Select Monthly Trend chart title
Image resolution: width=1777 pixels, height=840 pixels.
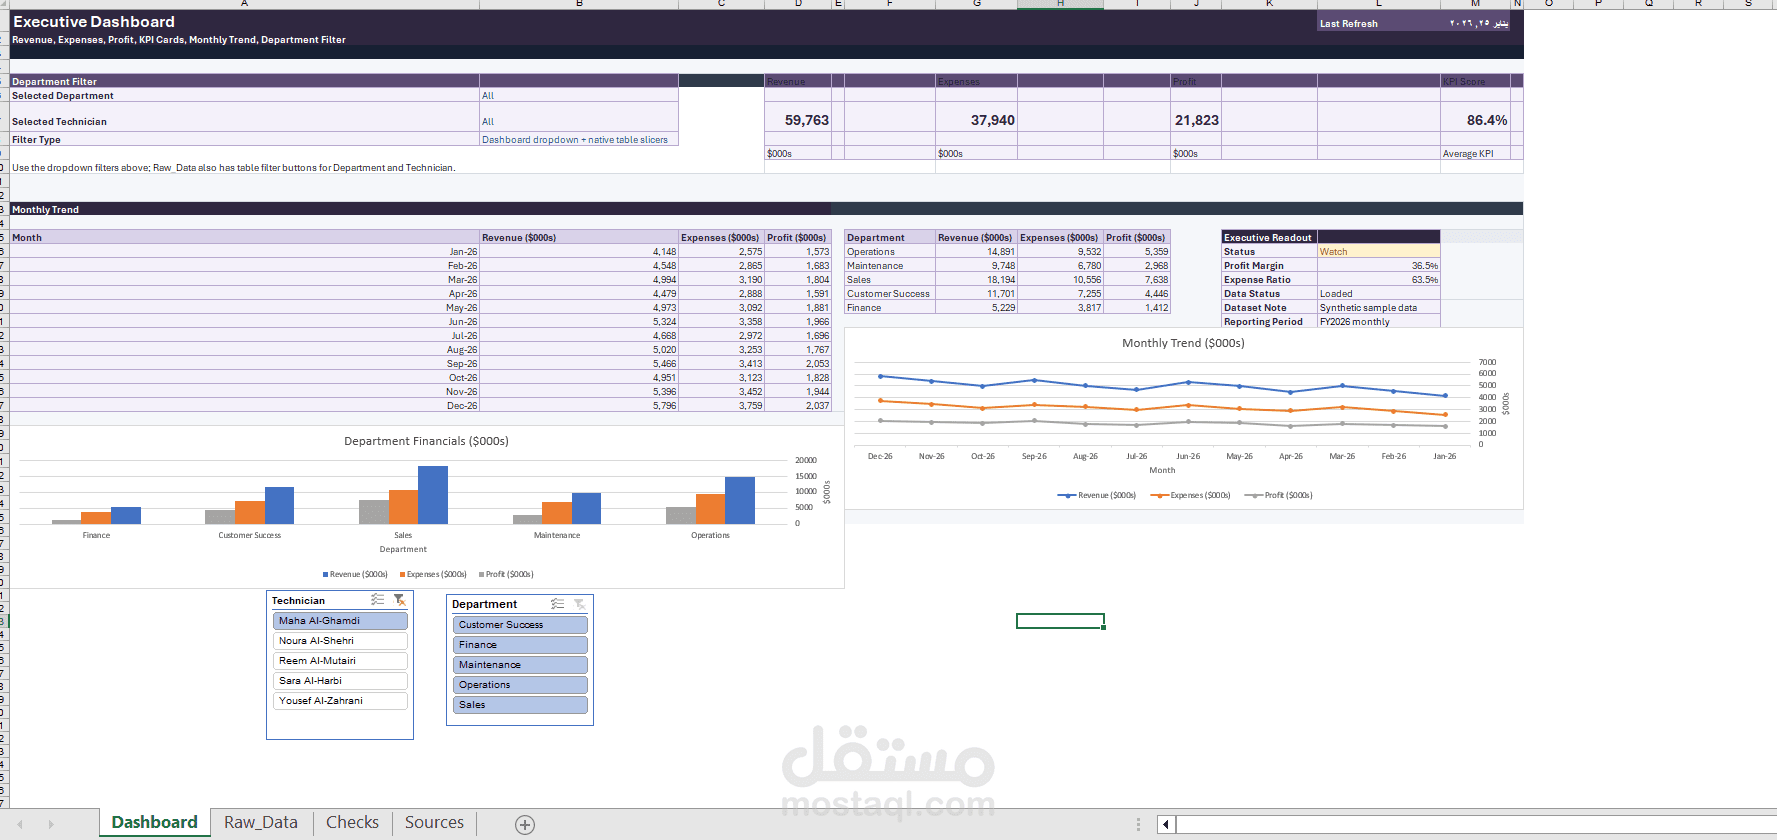[1183, 343]
